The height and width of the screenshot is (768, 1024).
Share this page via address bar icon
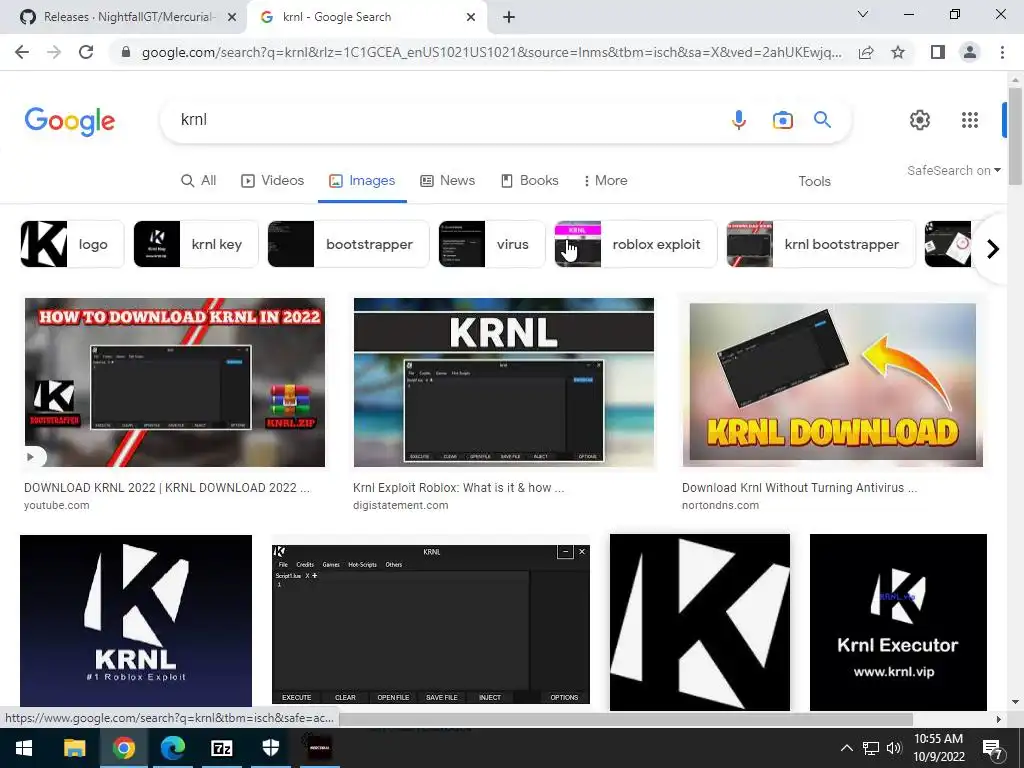pyautogui.click(x=866, y=52)
